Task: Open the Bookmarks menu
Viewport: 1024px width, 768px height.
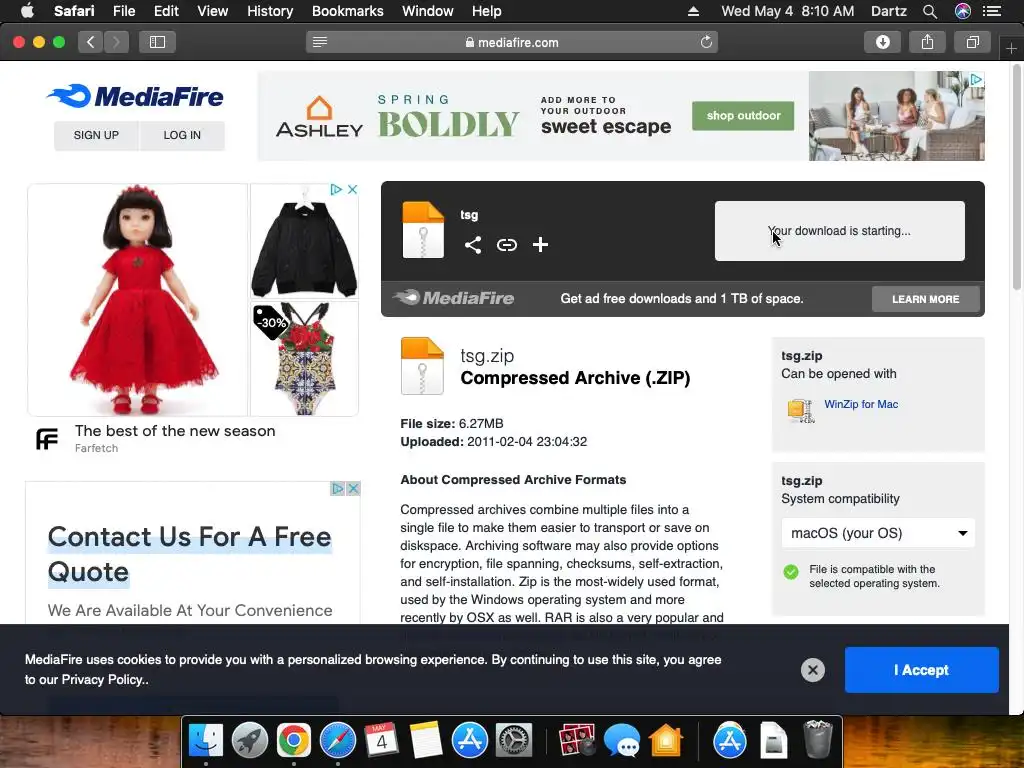Action: (347, 11)
